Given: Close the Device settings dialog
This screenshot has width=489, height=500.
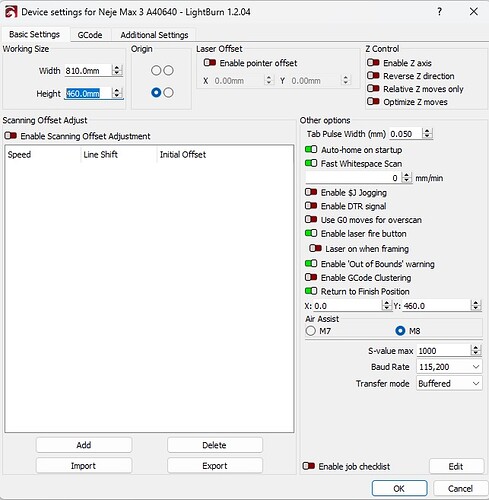Looking at the screenshot, I should (473, 12).
